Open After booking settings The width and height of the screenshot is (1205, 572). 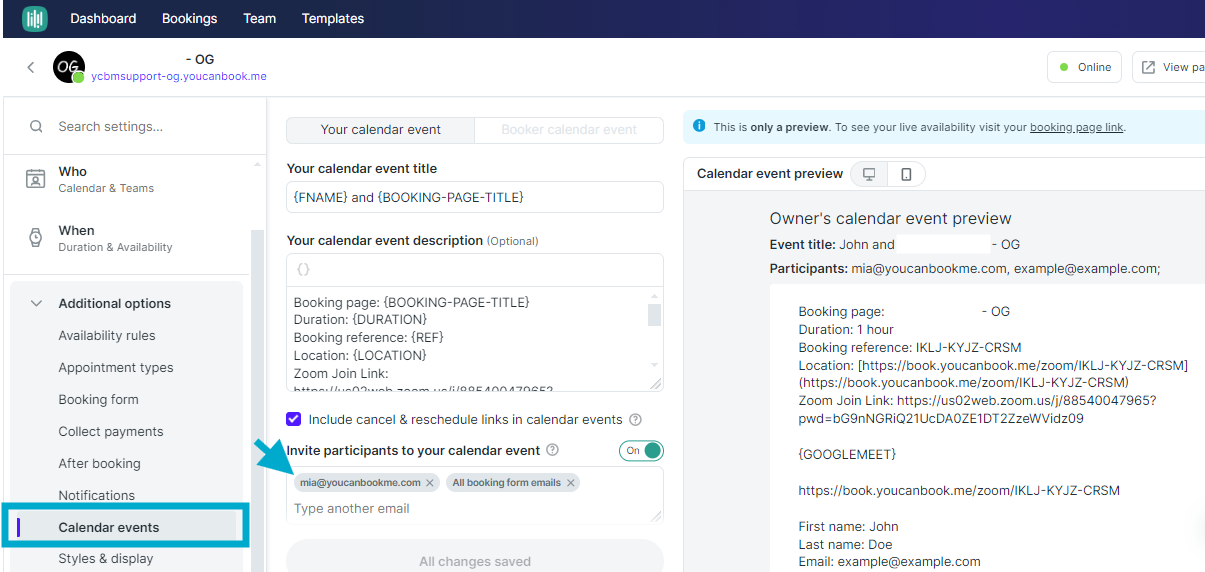pyautogui.click(x=99, y=463)
